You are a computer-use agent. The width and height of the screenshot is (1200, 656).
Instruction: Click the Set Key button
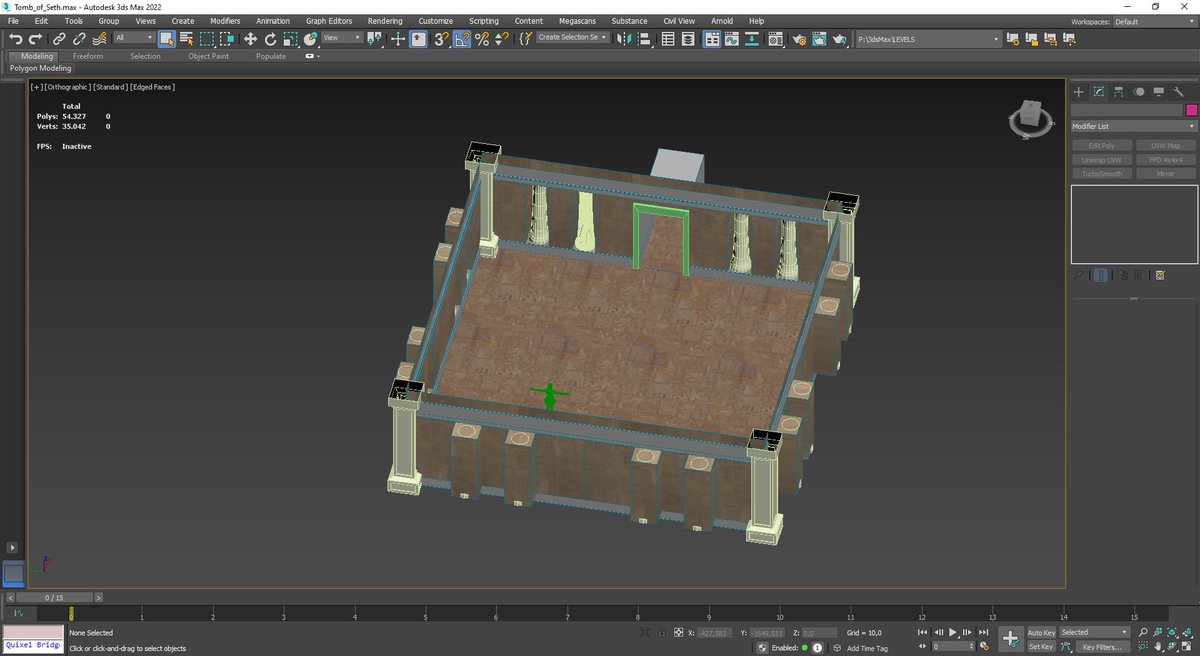1040,647
